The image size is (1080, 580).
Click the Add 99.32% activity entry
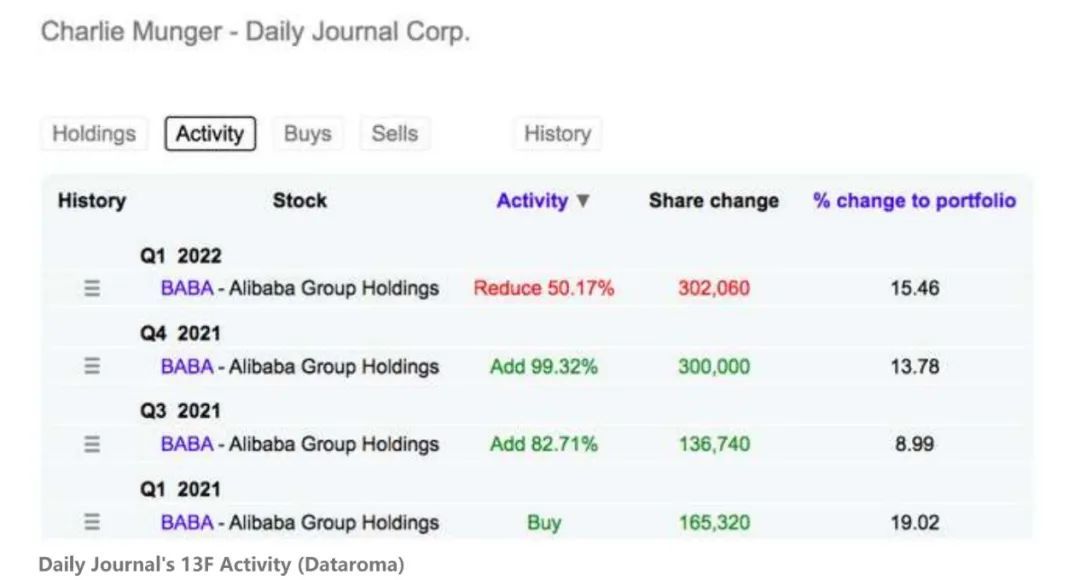coord(543,367)
